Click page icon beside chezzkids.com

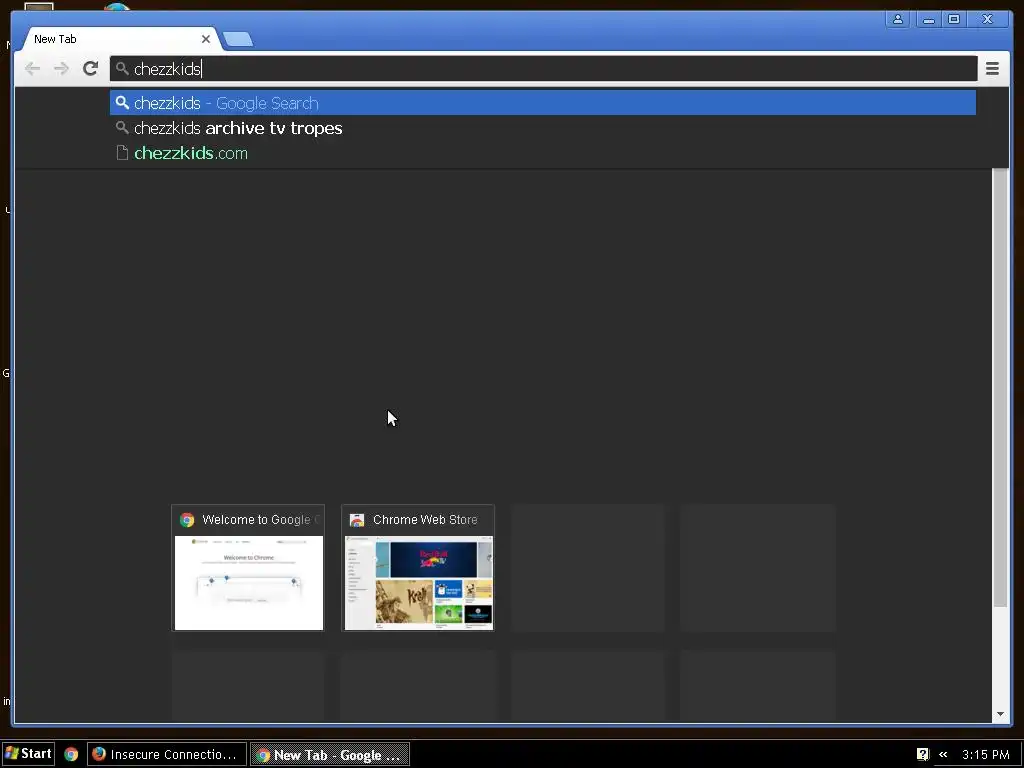pos(121,153)
